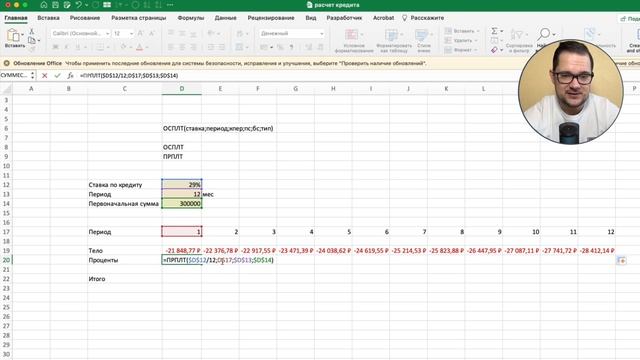This screenshot has height=360, width=640.
Task: Click the ОСПЛТ syntax text in row 6
Action: click(218, 128)
